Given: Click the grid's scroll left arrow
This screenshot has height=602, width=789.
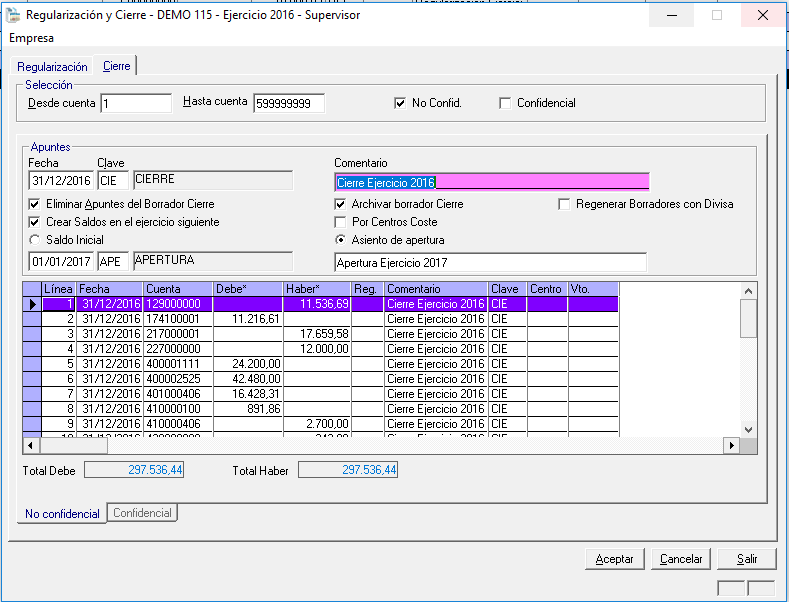Looking at the screenshot, I should 31,445.
